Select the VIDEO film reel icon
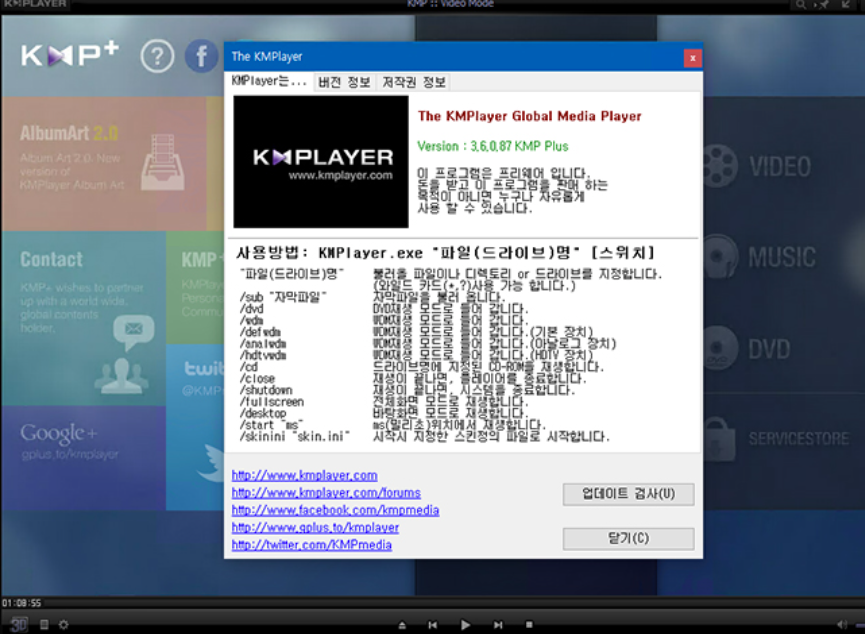Image resolution: width=865 pixels, height=634 pixels. (720, 166)
